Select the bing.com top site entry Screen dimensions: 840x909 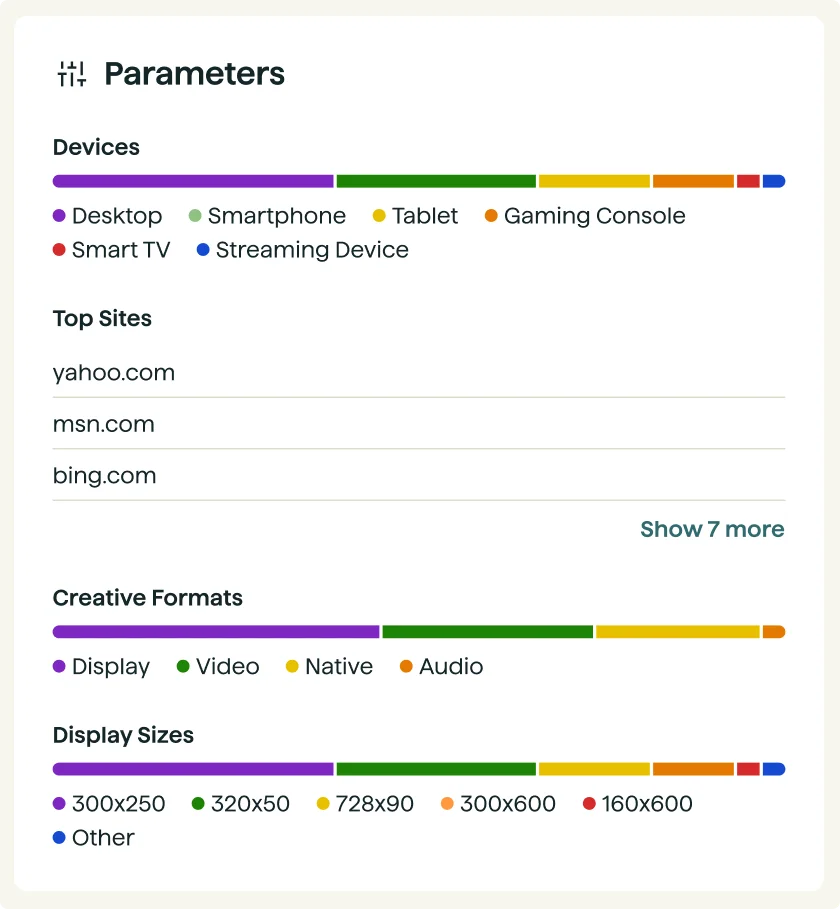[419, 475]
